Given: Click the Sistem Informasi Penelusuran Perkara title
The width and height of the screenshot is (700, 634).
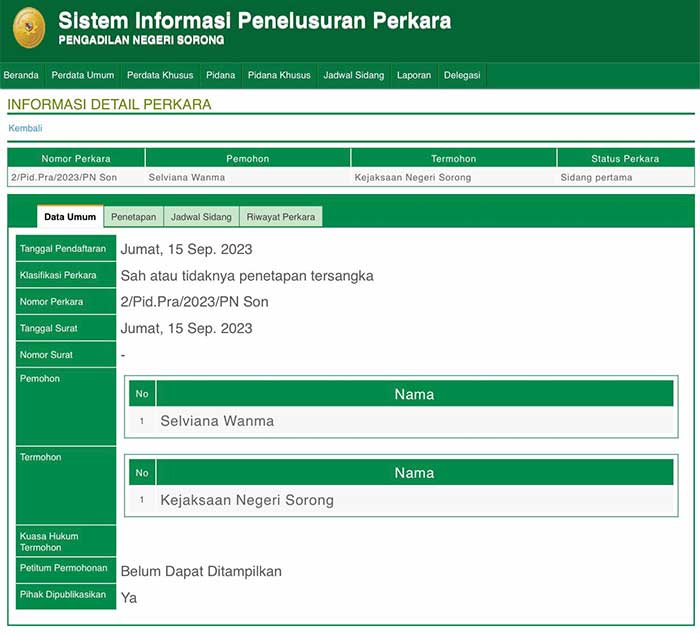Looking at the screenshot, I should 254,21.
